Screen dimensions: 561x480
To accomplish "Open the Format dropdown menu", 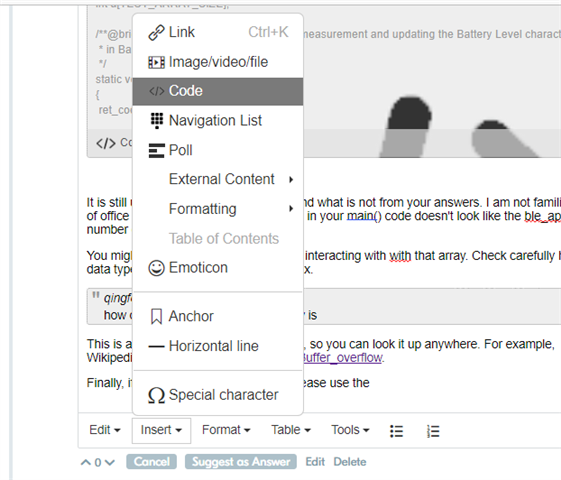I will (226, 430).
